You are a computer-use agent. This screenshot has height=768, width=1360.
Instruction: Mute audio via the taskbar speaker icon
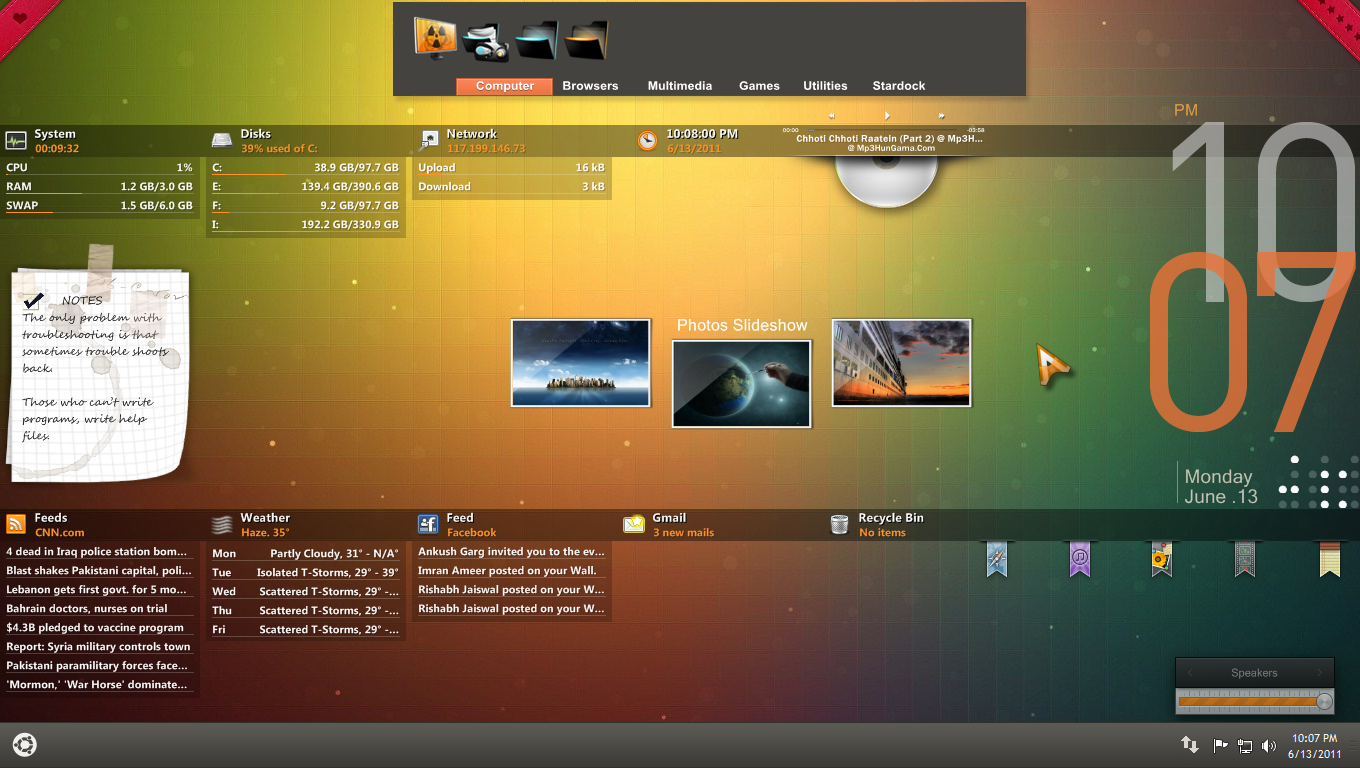(x=1269, y=745)
